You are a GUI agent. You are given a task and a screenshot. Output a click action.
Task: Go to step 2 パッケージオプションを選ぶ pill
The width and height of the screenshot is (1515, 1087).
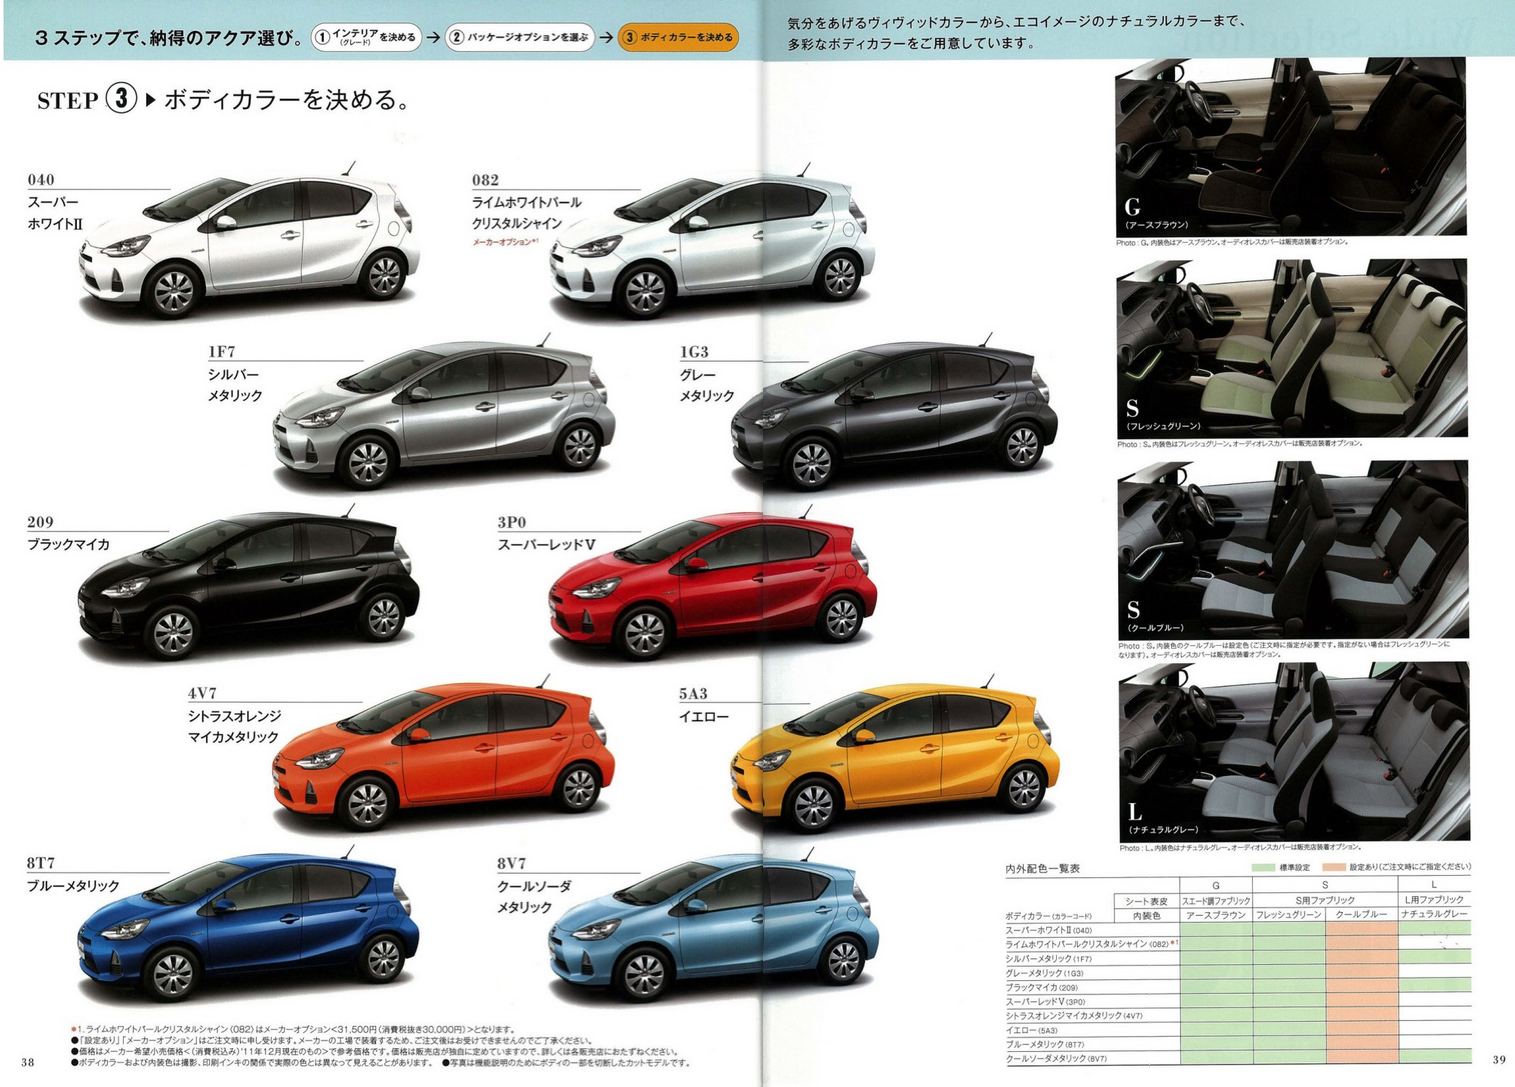(x=519, y=38)
